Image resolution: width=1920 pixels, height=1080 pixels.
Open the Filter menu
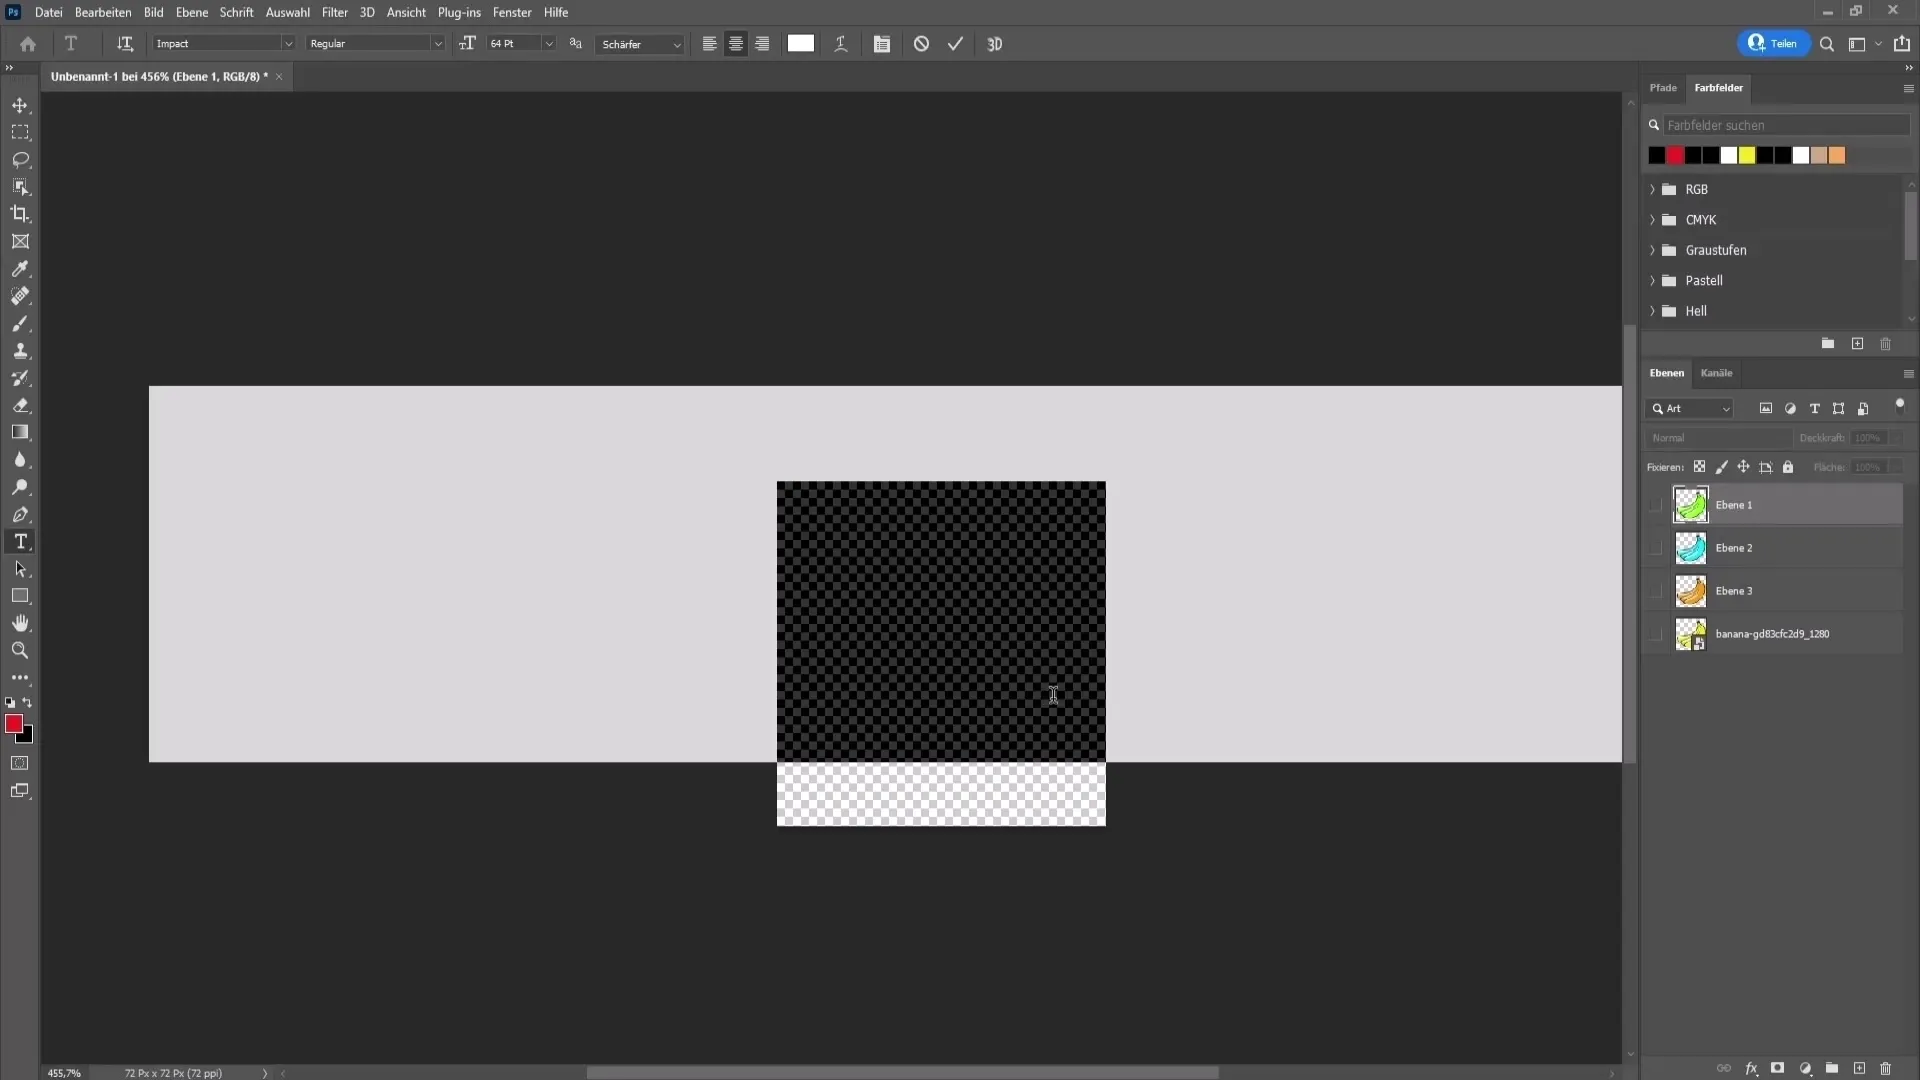tap(335, 12)
